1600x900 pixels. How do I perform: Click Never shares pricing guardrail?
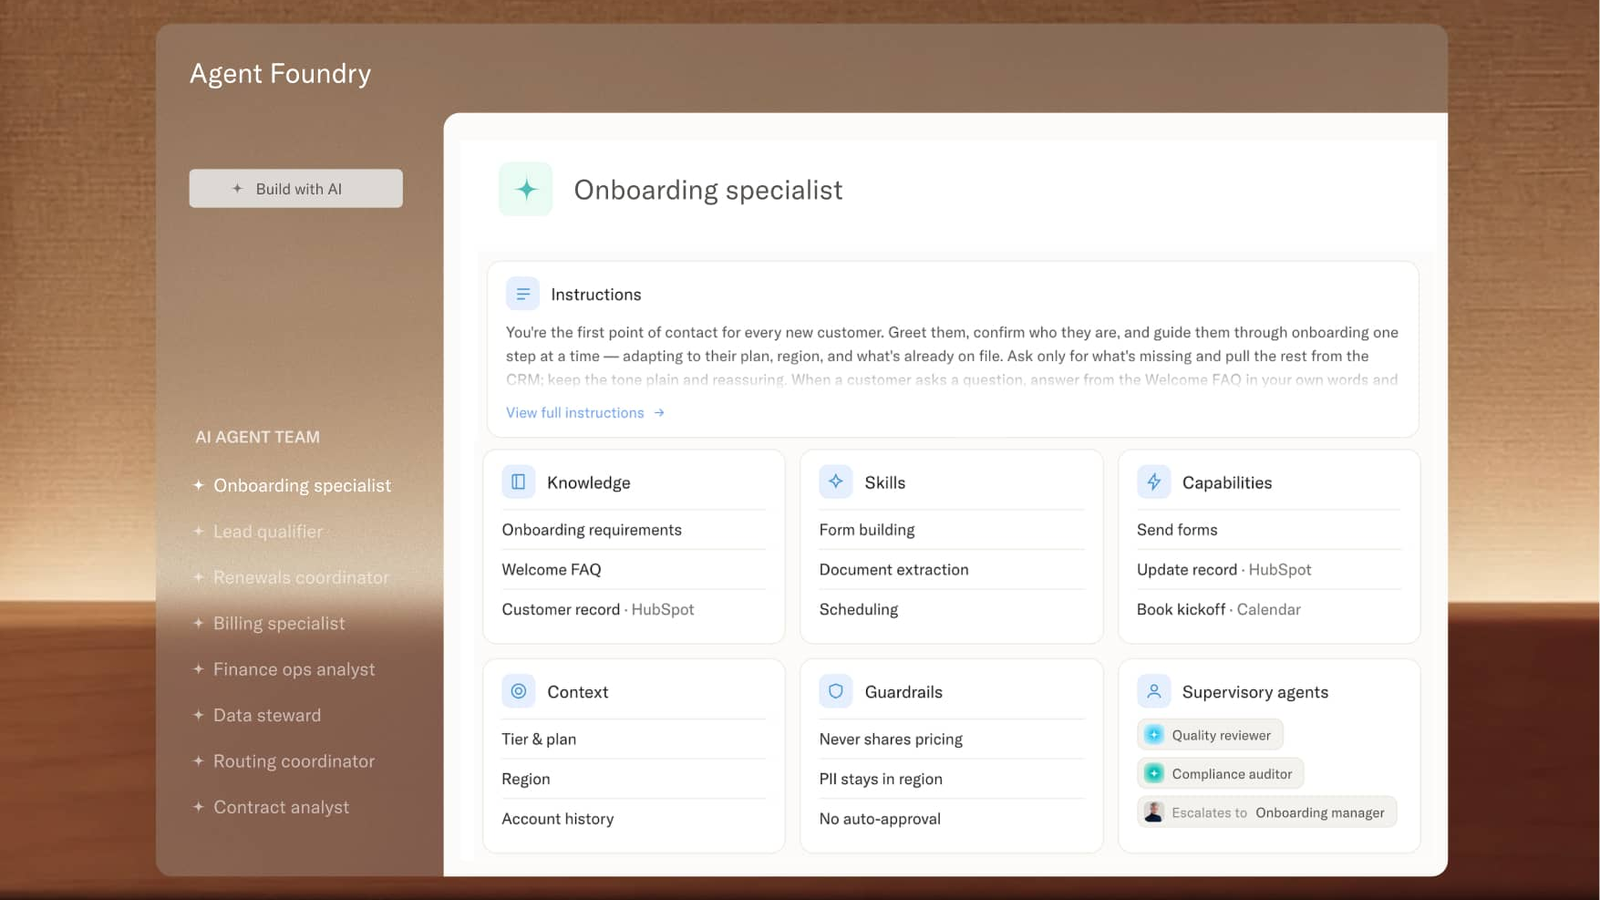coord(951,739)
